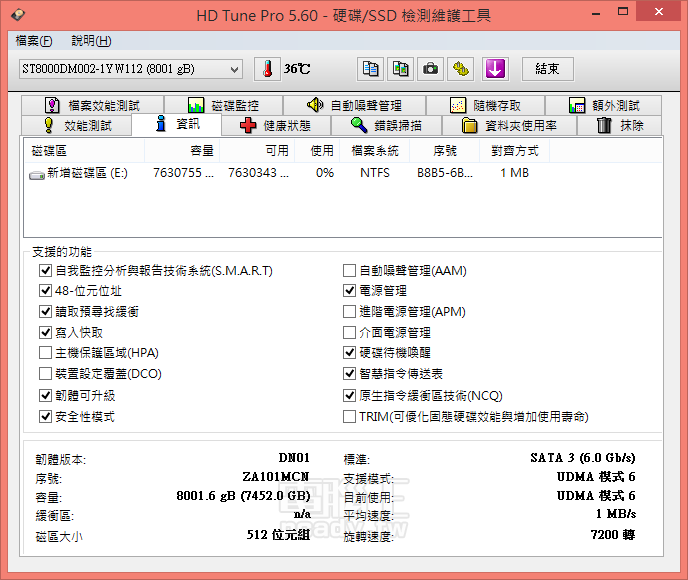Click the 磁碟區 column header
The image size is (688, 580).
tap(84, 151)
